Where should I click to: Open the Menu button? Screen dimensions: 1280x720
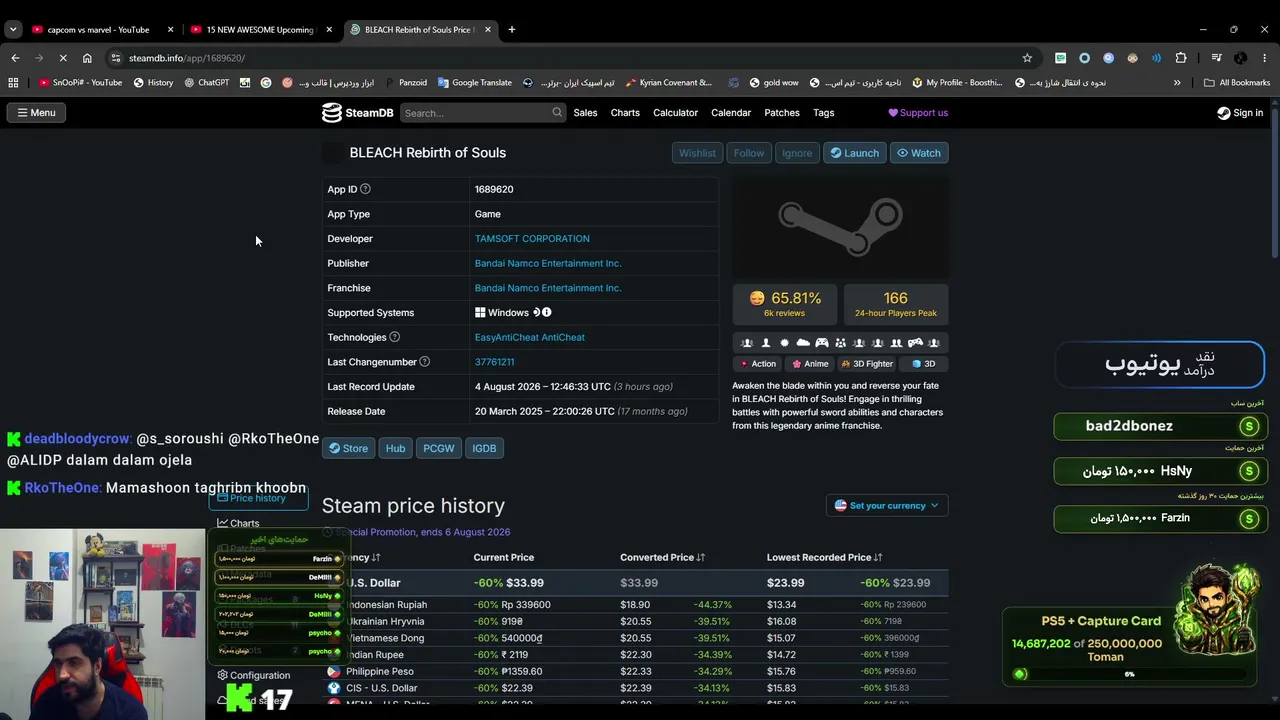tap(36, 113)
